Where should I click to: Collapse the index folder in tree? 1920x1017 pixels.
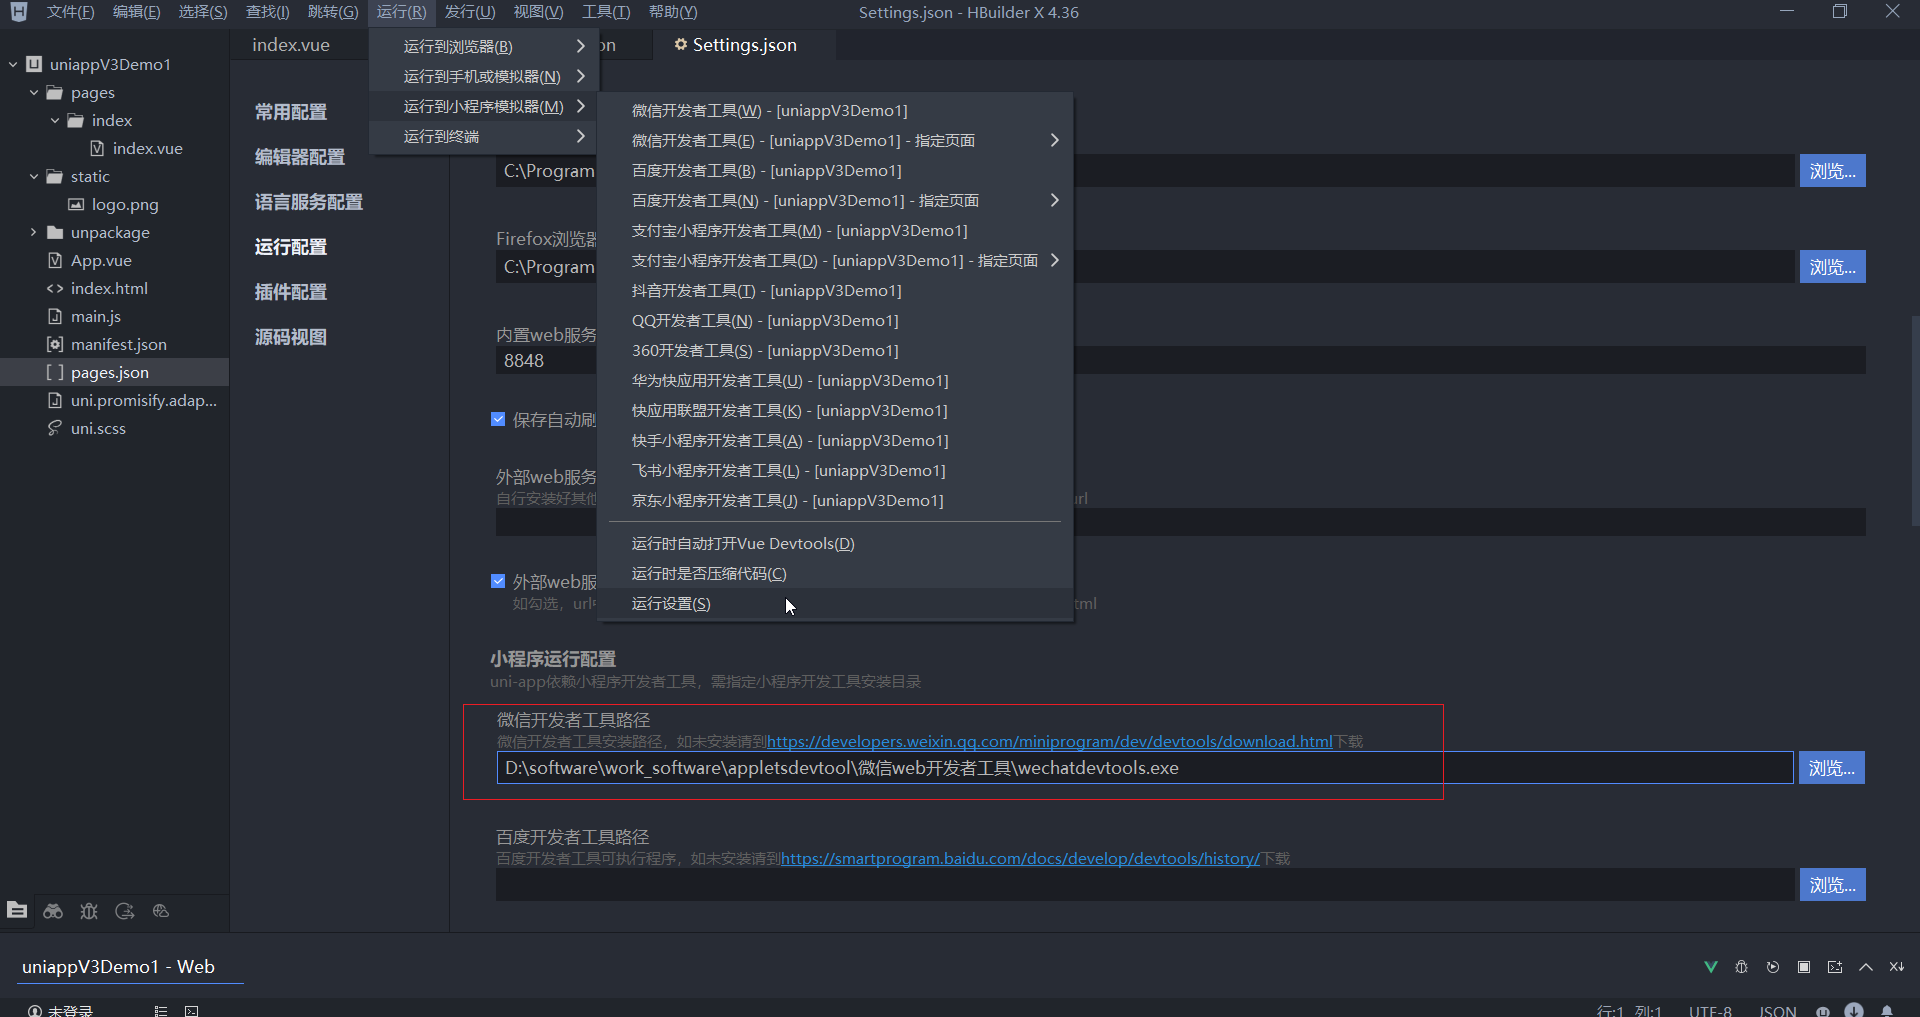tap(55, 120)
